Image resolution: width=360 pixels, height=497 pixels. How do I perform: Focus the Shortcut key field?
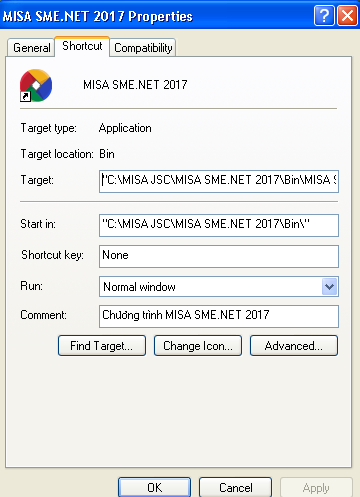(219, 256)
